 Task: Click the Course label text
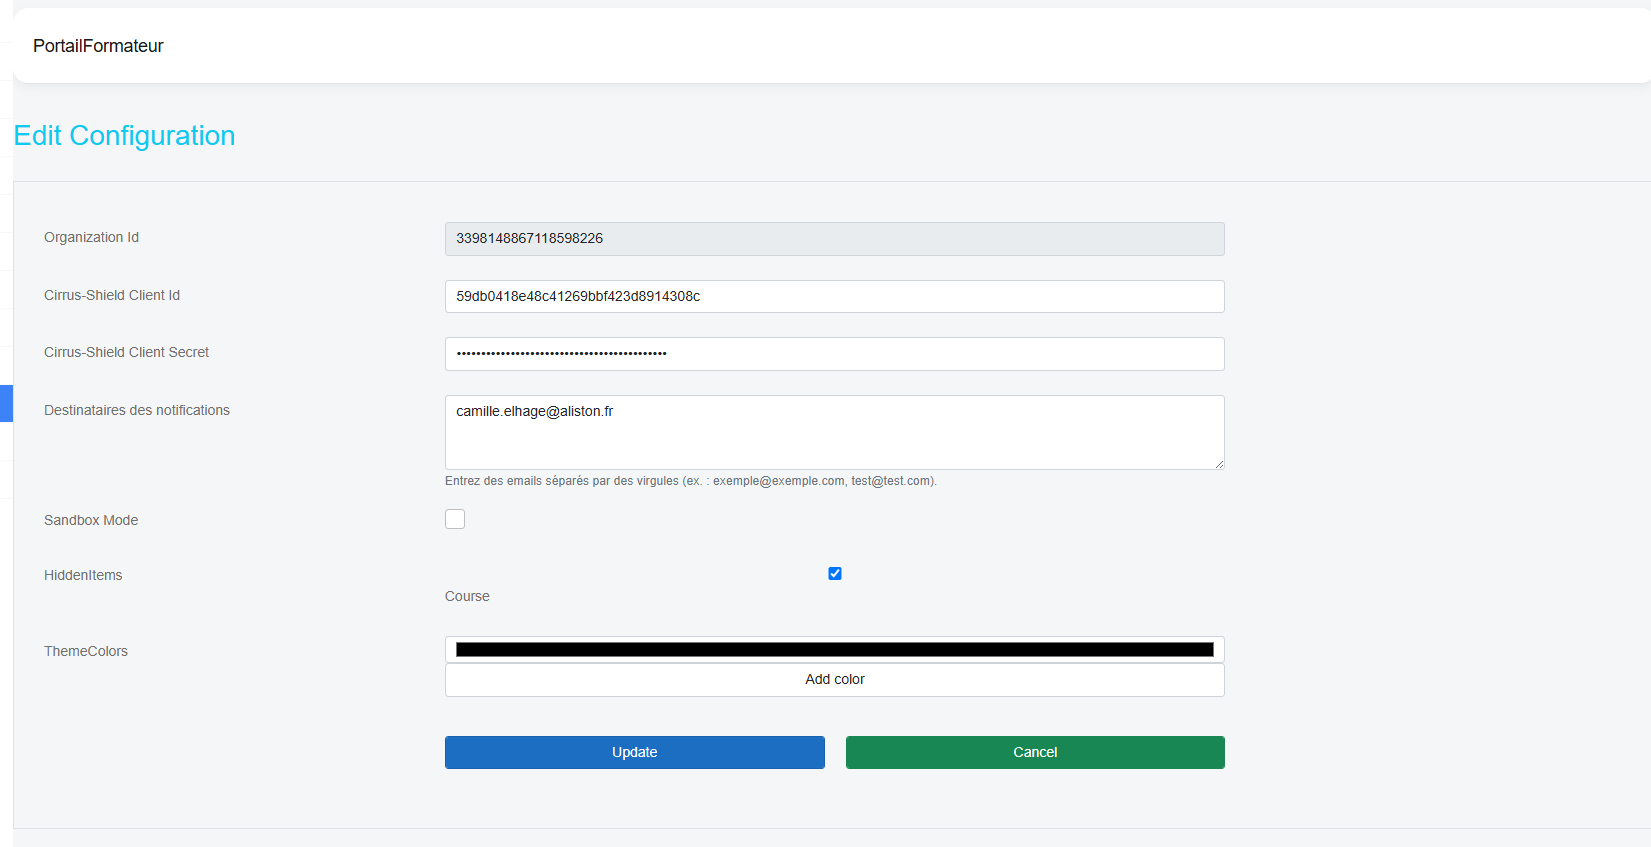point(467,596)
